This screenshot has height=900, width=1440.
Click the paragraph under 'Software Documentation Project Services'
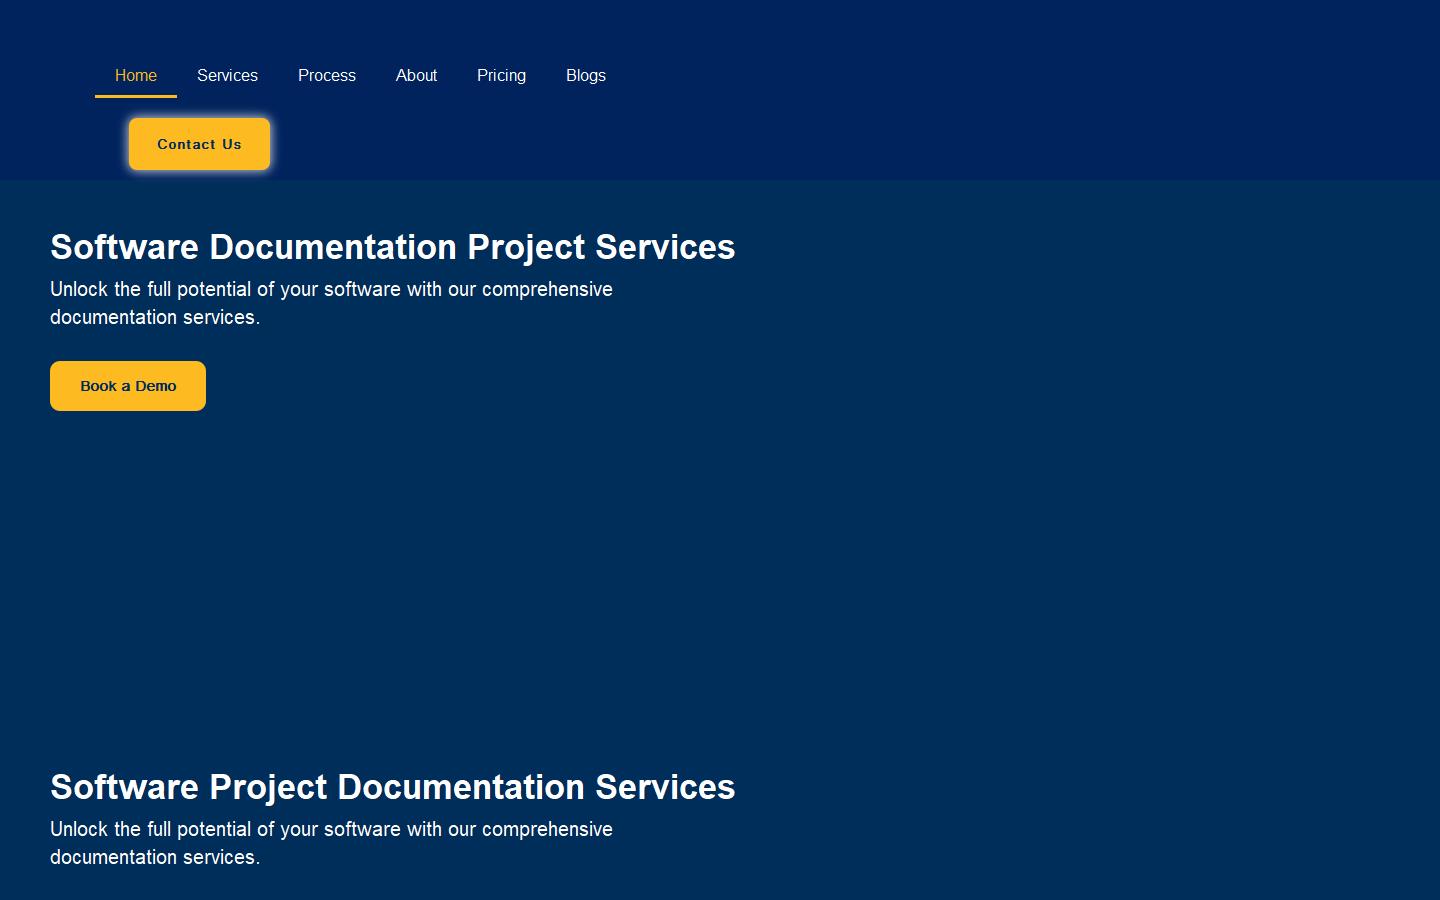point(331,303)
